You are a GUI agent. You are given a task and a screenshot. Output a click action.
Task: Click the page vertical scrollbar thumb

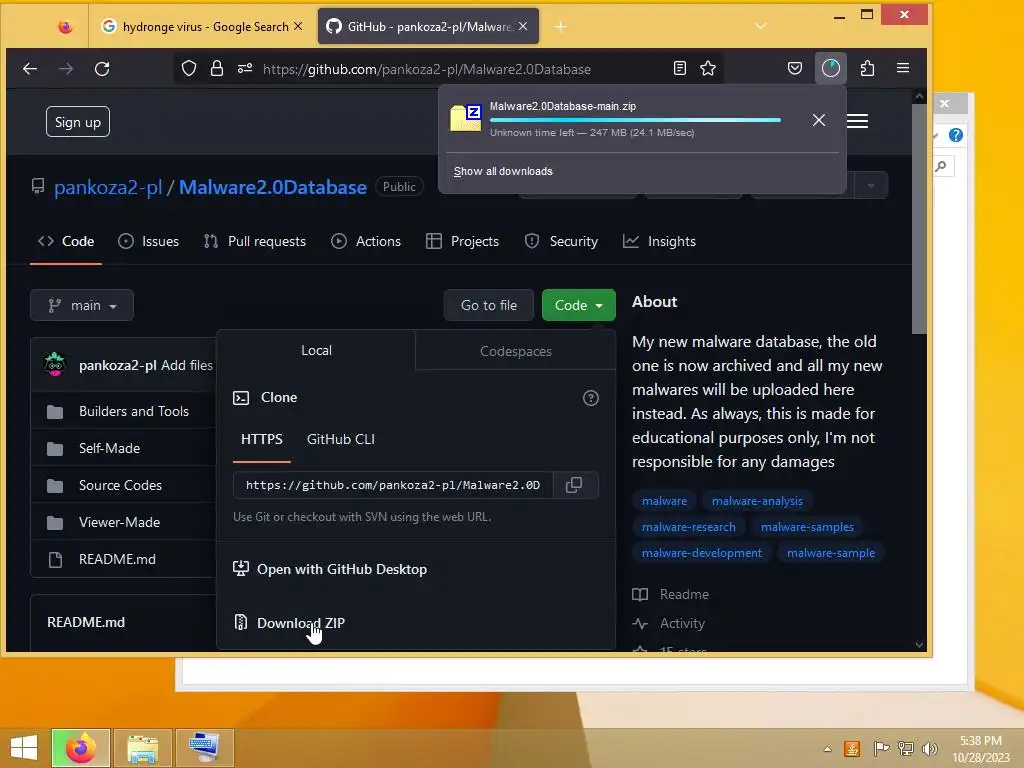[919, 218]
